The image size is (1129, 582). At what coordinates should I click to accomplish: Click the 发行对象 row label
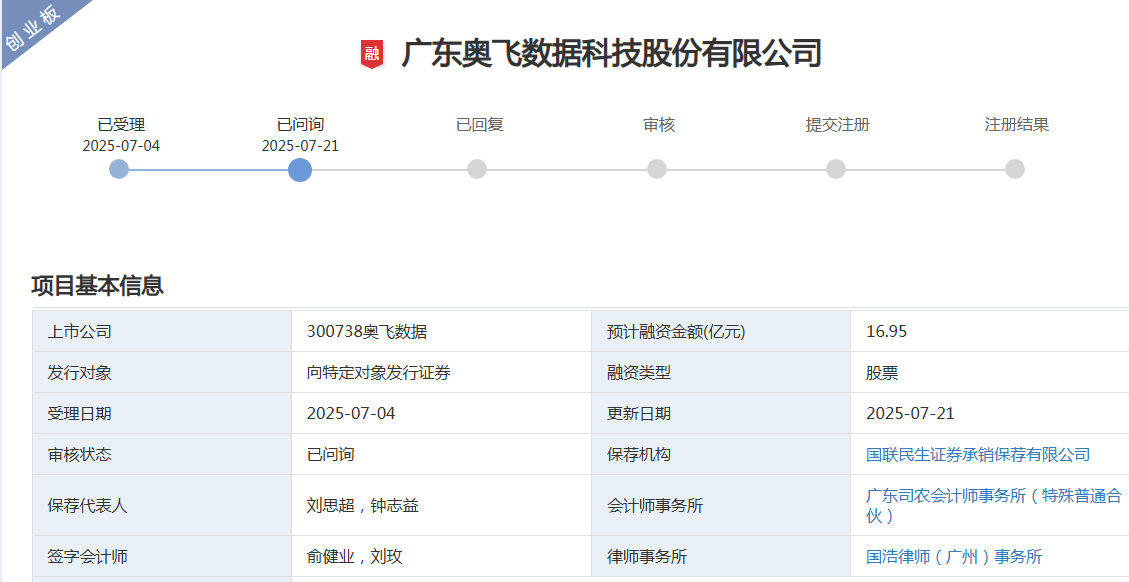(79, 373)
